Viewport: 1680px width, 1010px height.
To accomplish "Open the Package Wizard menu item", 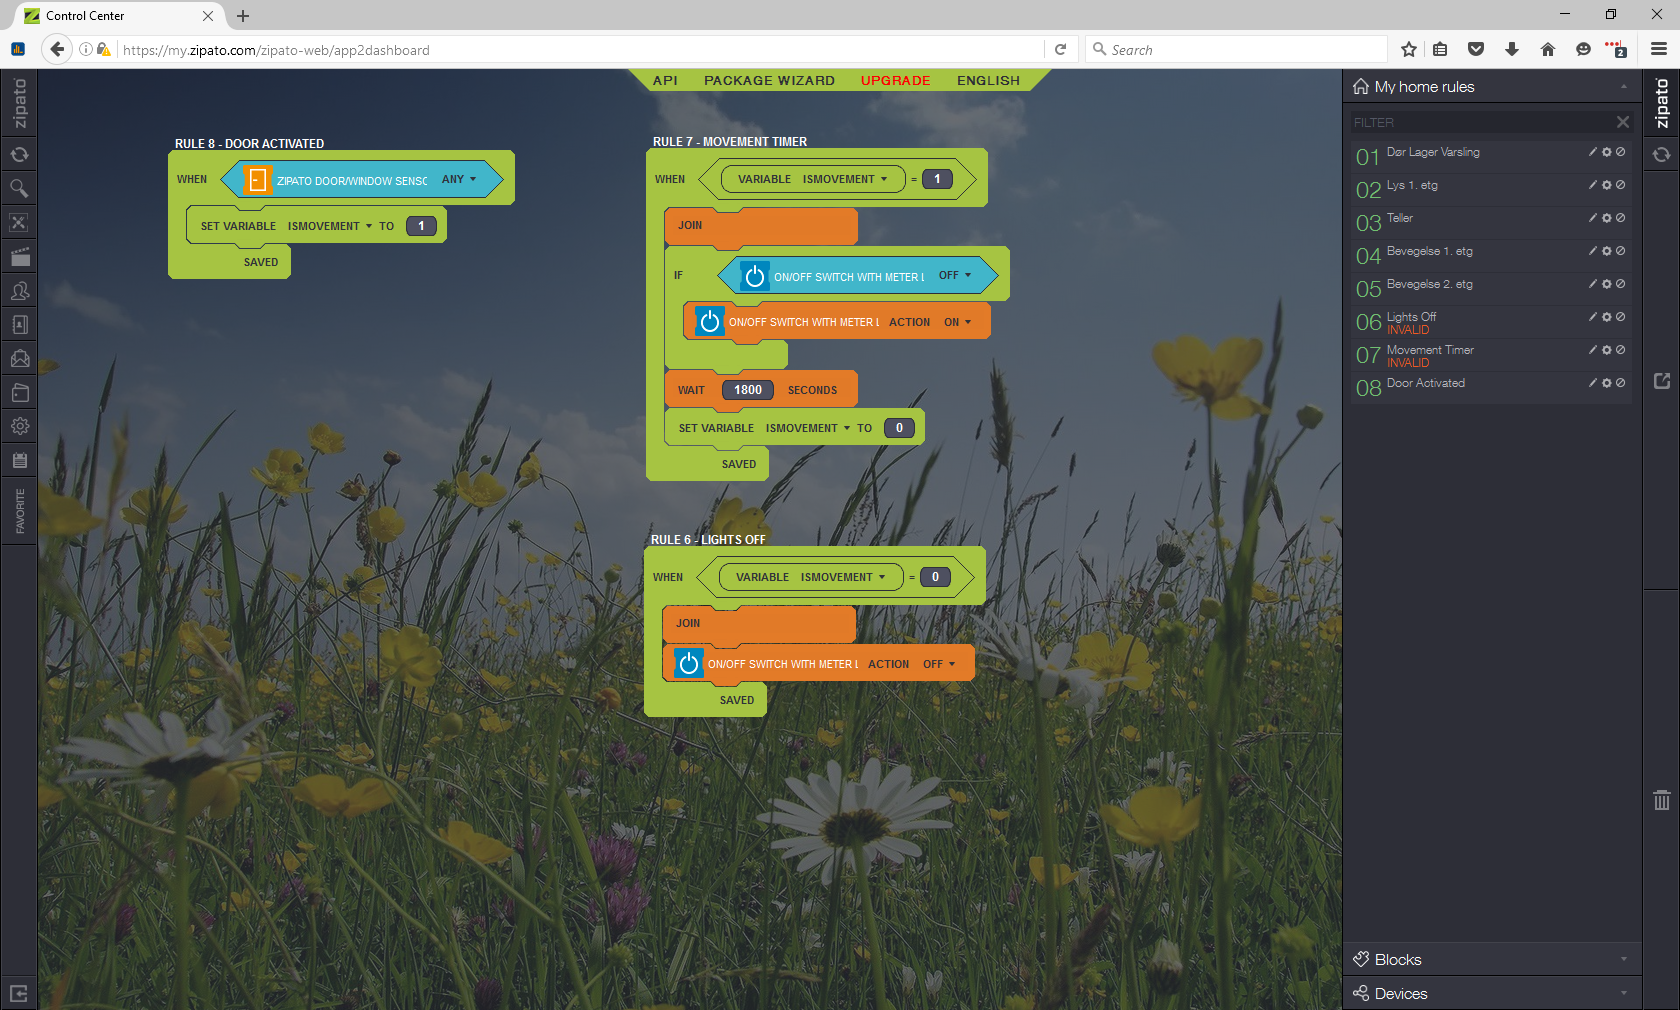I will tap(769, 81).
